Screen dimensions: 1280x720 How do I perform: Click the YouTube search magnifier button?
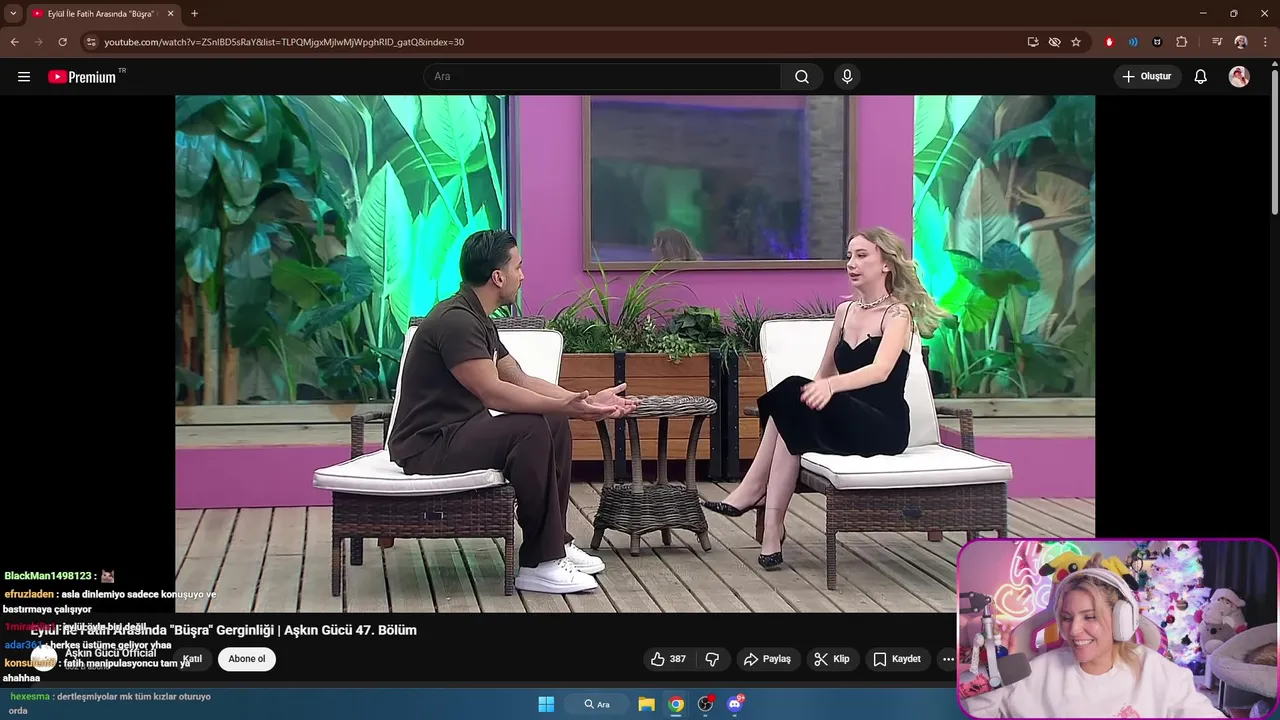[802, 77]
